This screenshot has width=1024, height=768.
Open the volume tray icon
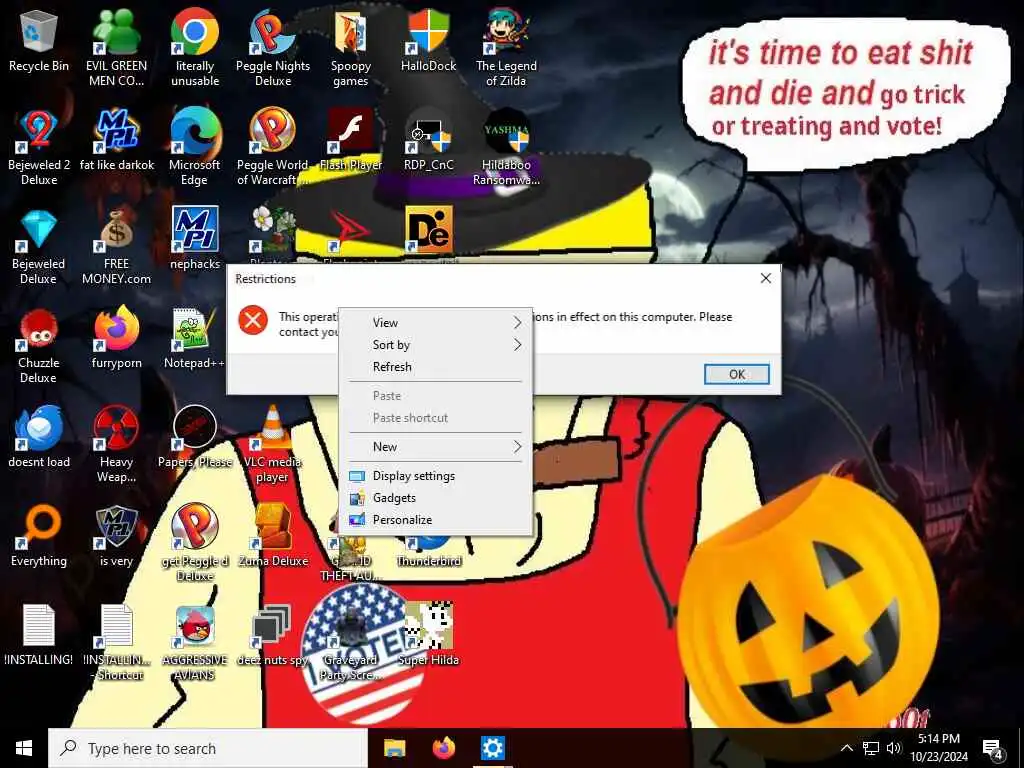894,748
